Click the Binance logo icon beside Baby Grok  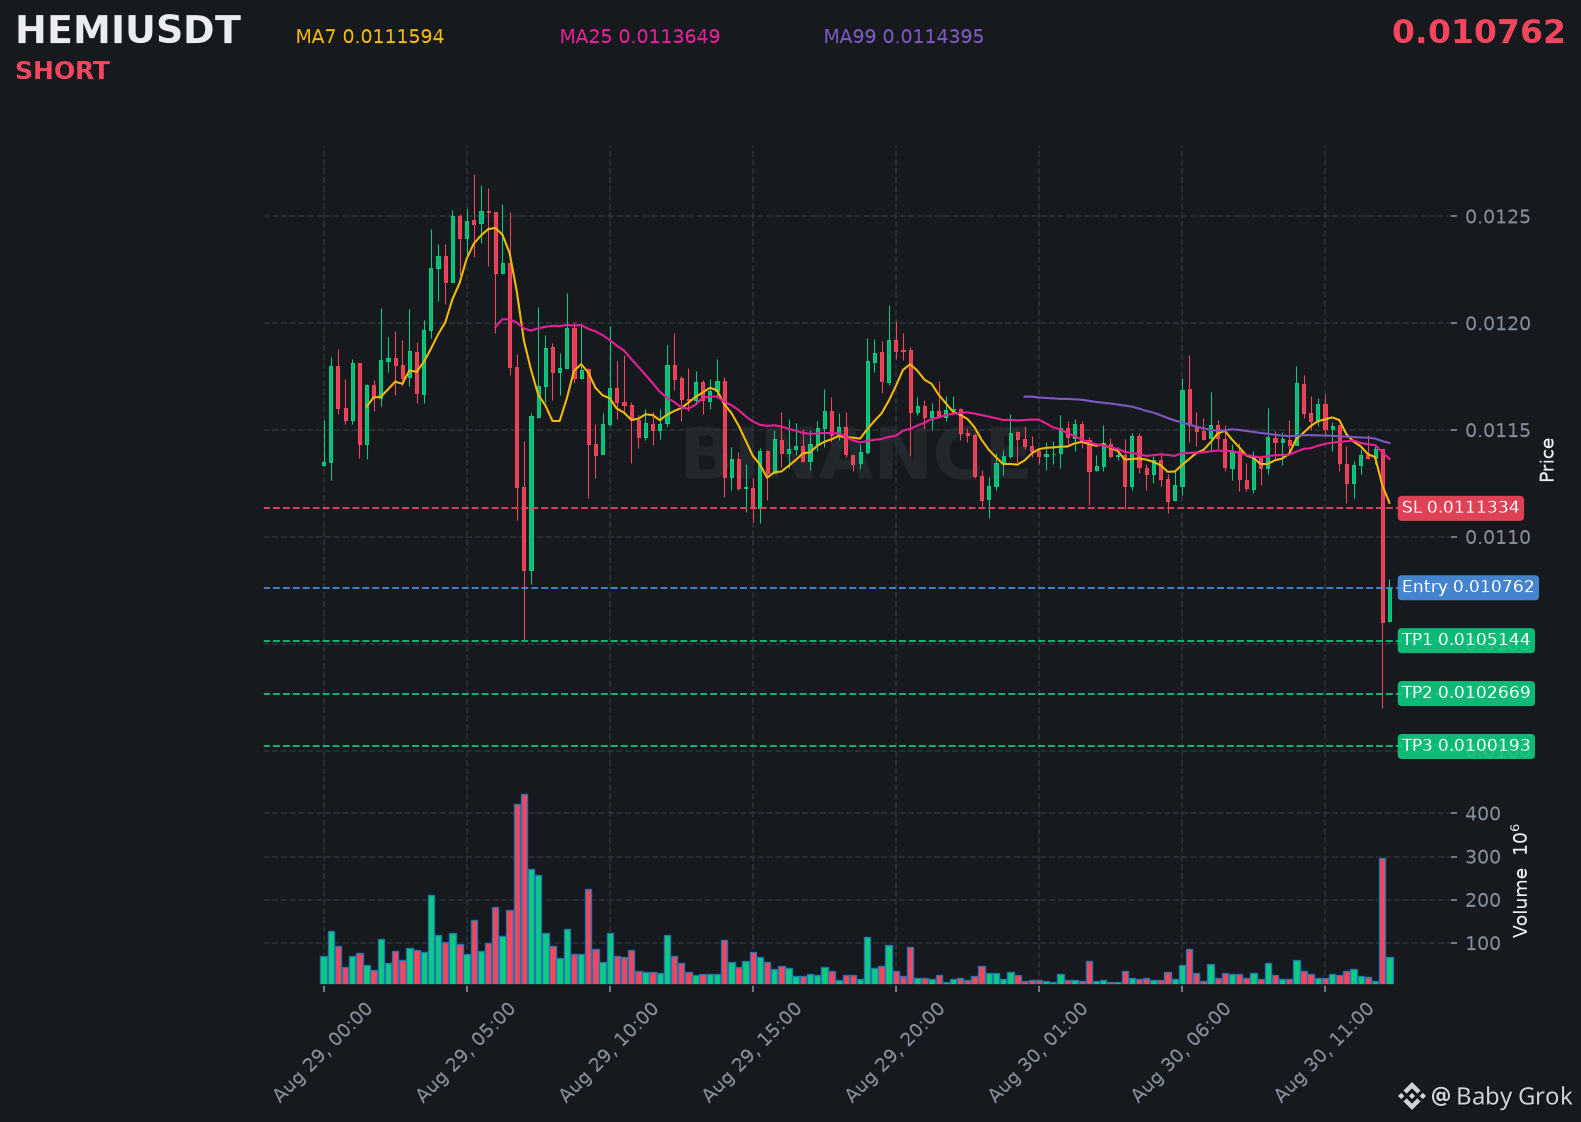[1411, 1097]
